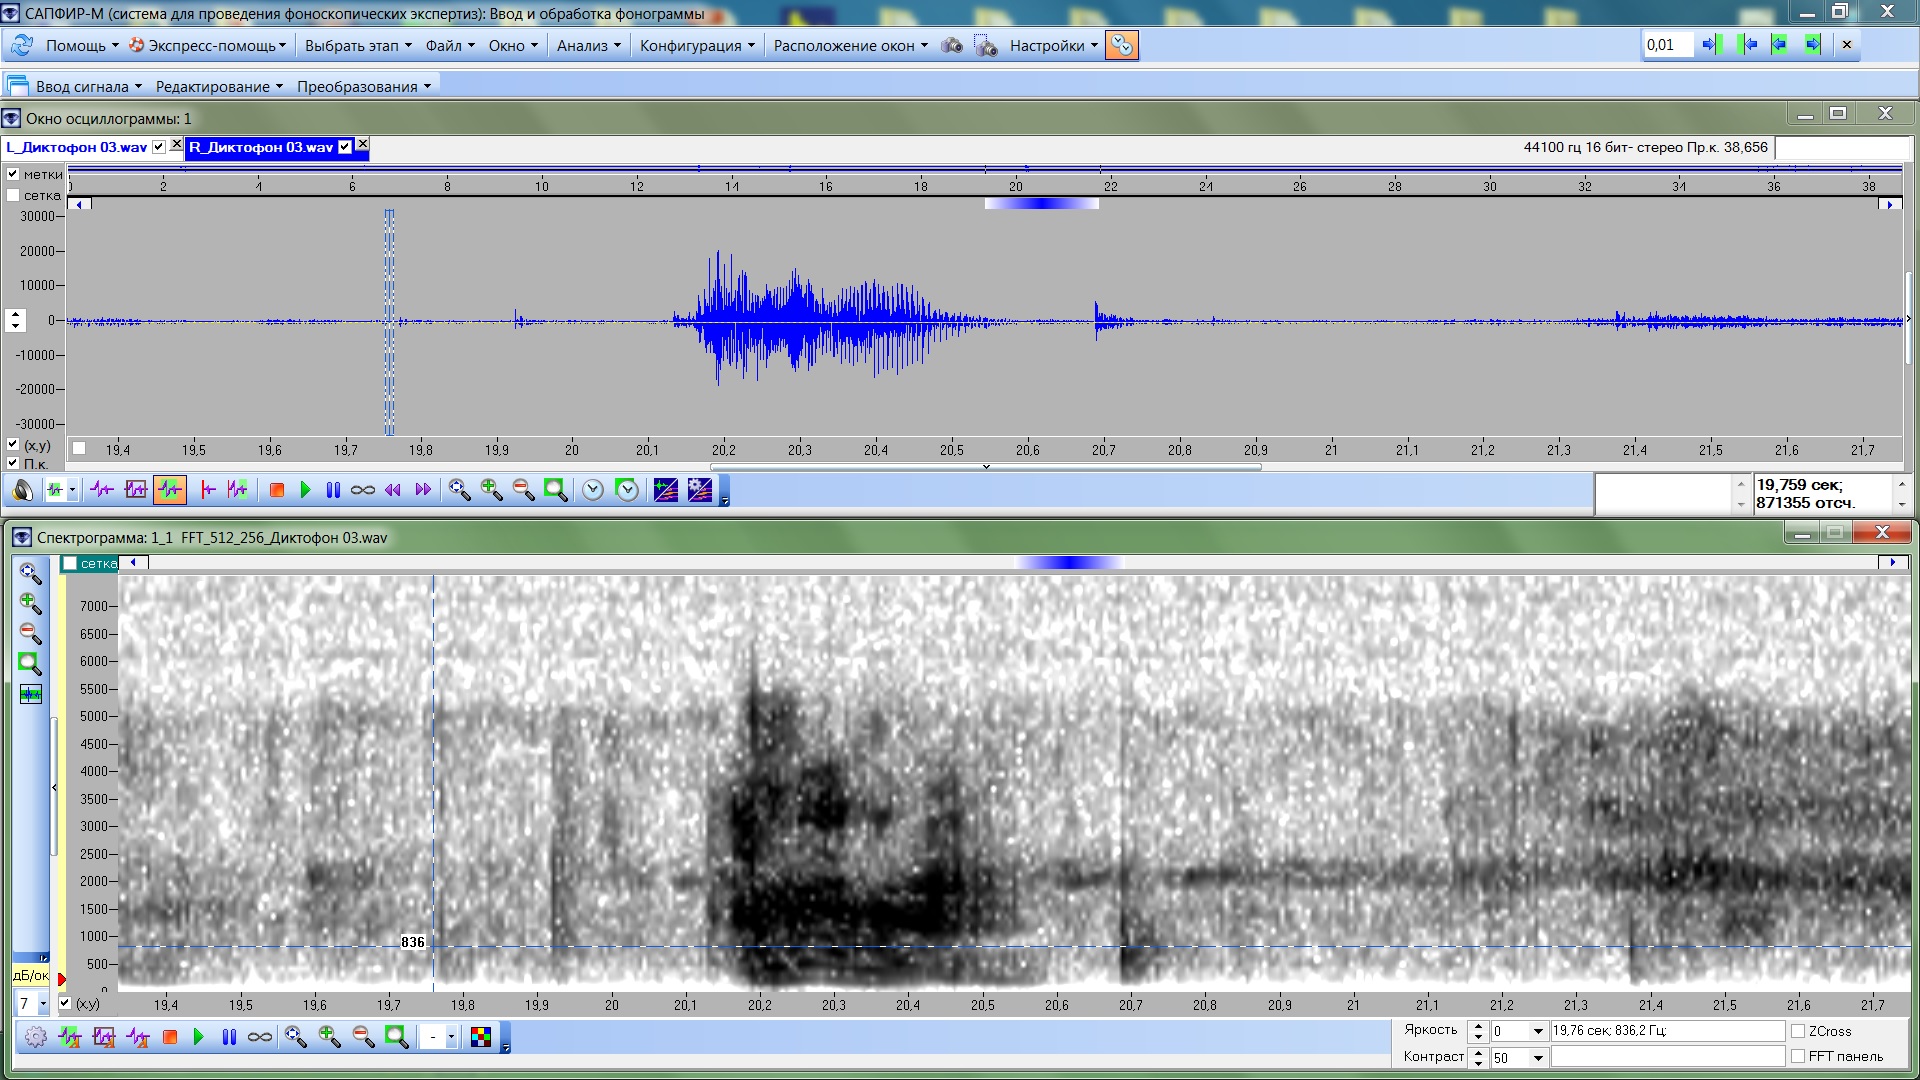This screenshot has height=1080, width=1920.
Task: Open waveform view dropdown arrow in oscillogram toolbar
Action: coord(72,490)
